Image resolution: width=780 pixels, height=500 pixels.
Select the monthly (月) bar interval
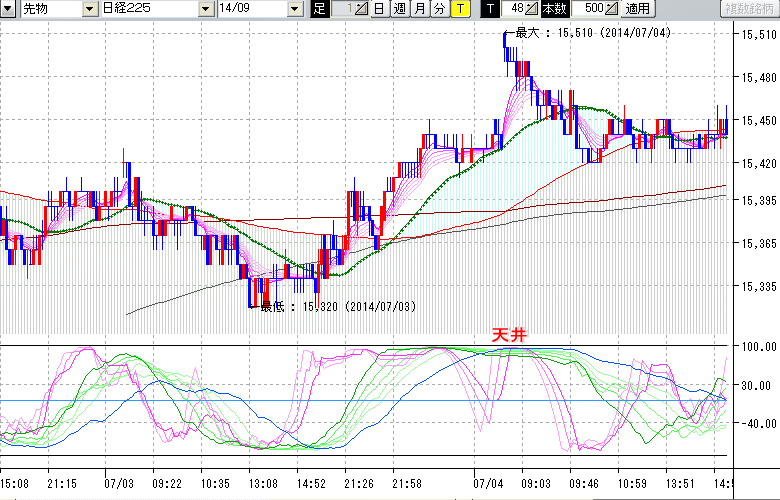(x=419, y=9)
